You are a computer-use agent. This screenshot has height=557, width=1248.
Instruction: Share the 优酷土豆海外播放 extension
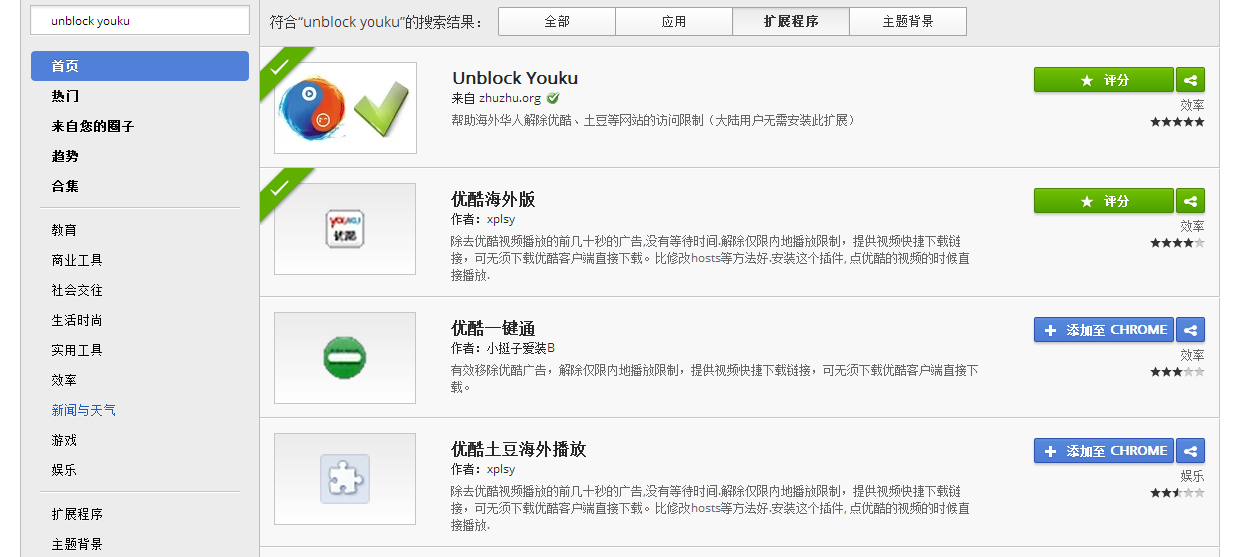(1190, 451)
